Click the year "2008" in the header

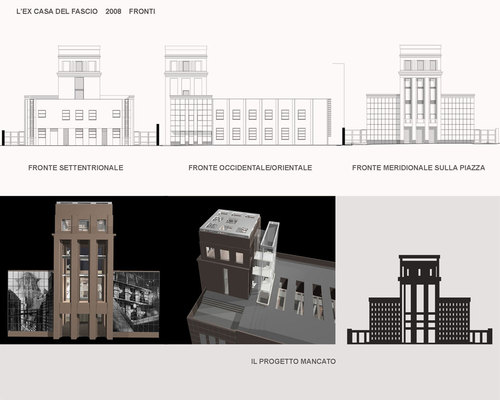click(x=113, y=11)
